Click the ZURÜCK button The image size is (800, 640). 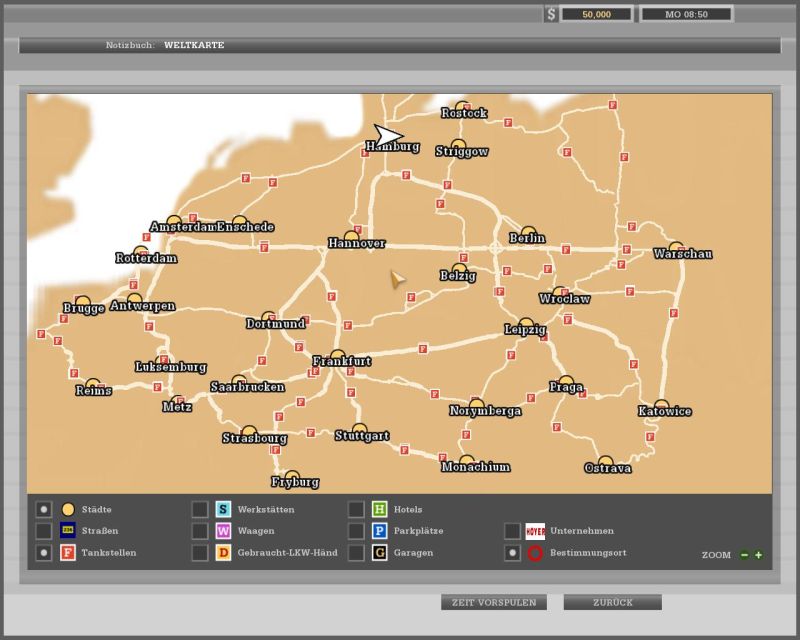point(612,602)
